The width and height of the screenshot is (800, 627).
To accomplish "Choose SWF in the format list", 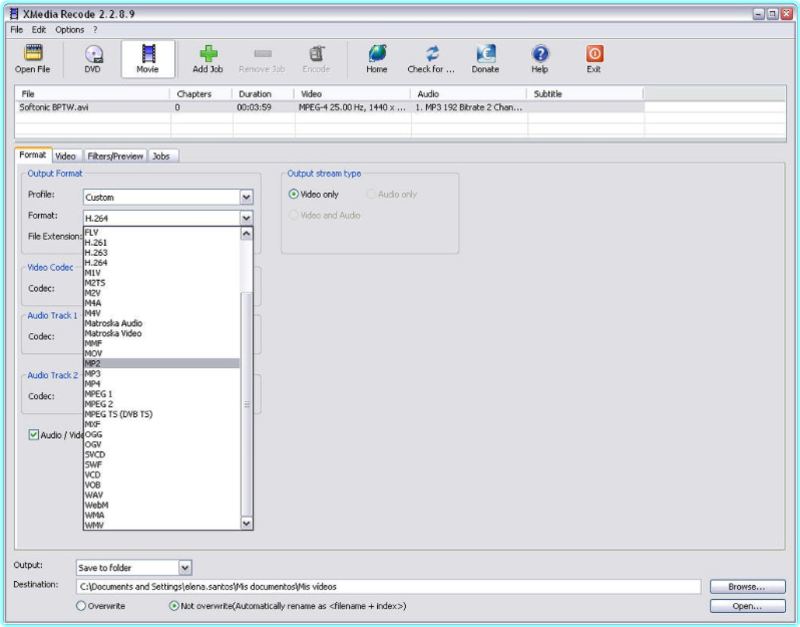I will point(161,465).
